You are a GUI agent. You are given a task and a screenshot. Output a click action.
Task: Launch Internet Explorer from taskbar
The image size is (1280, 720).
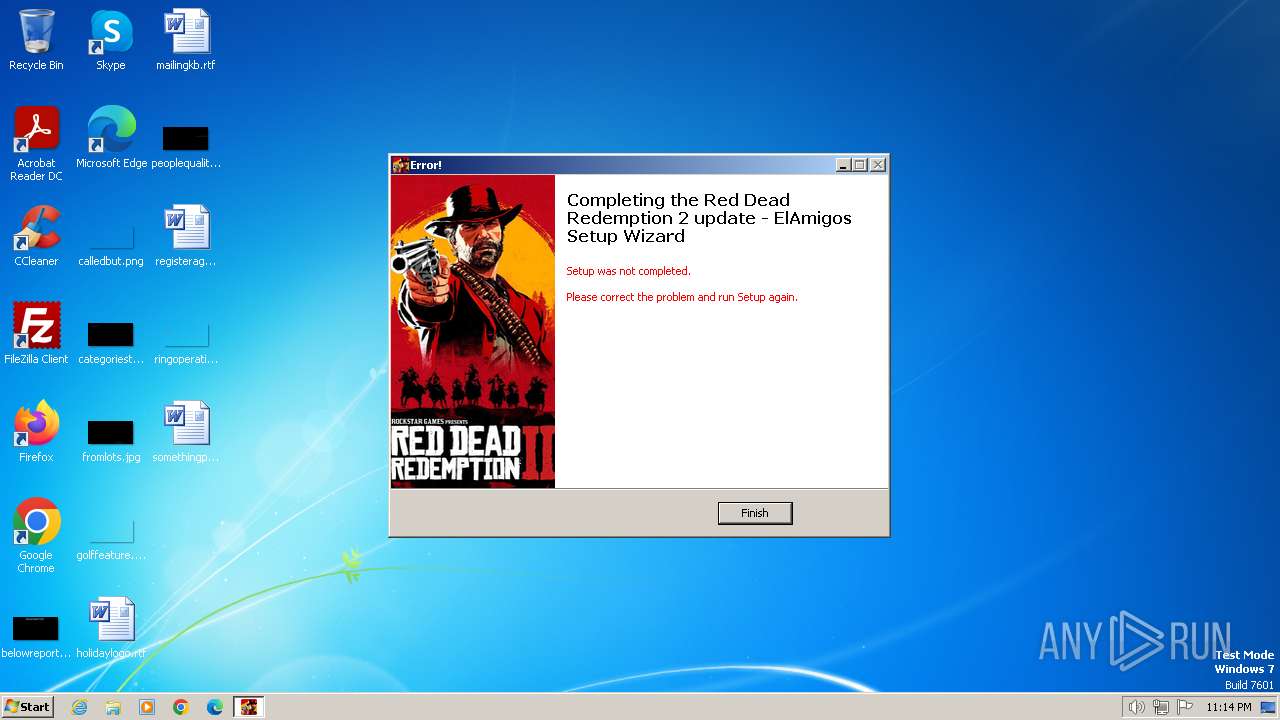point(79,707)
